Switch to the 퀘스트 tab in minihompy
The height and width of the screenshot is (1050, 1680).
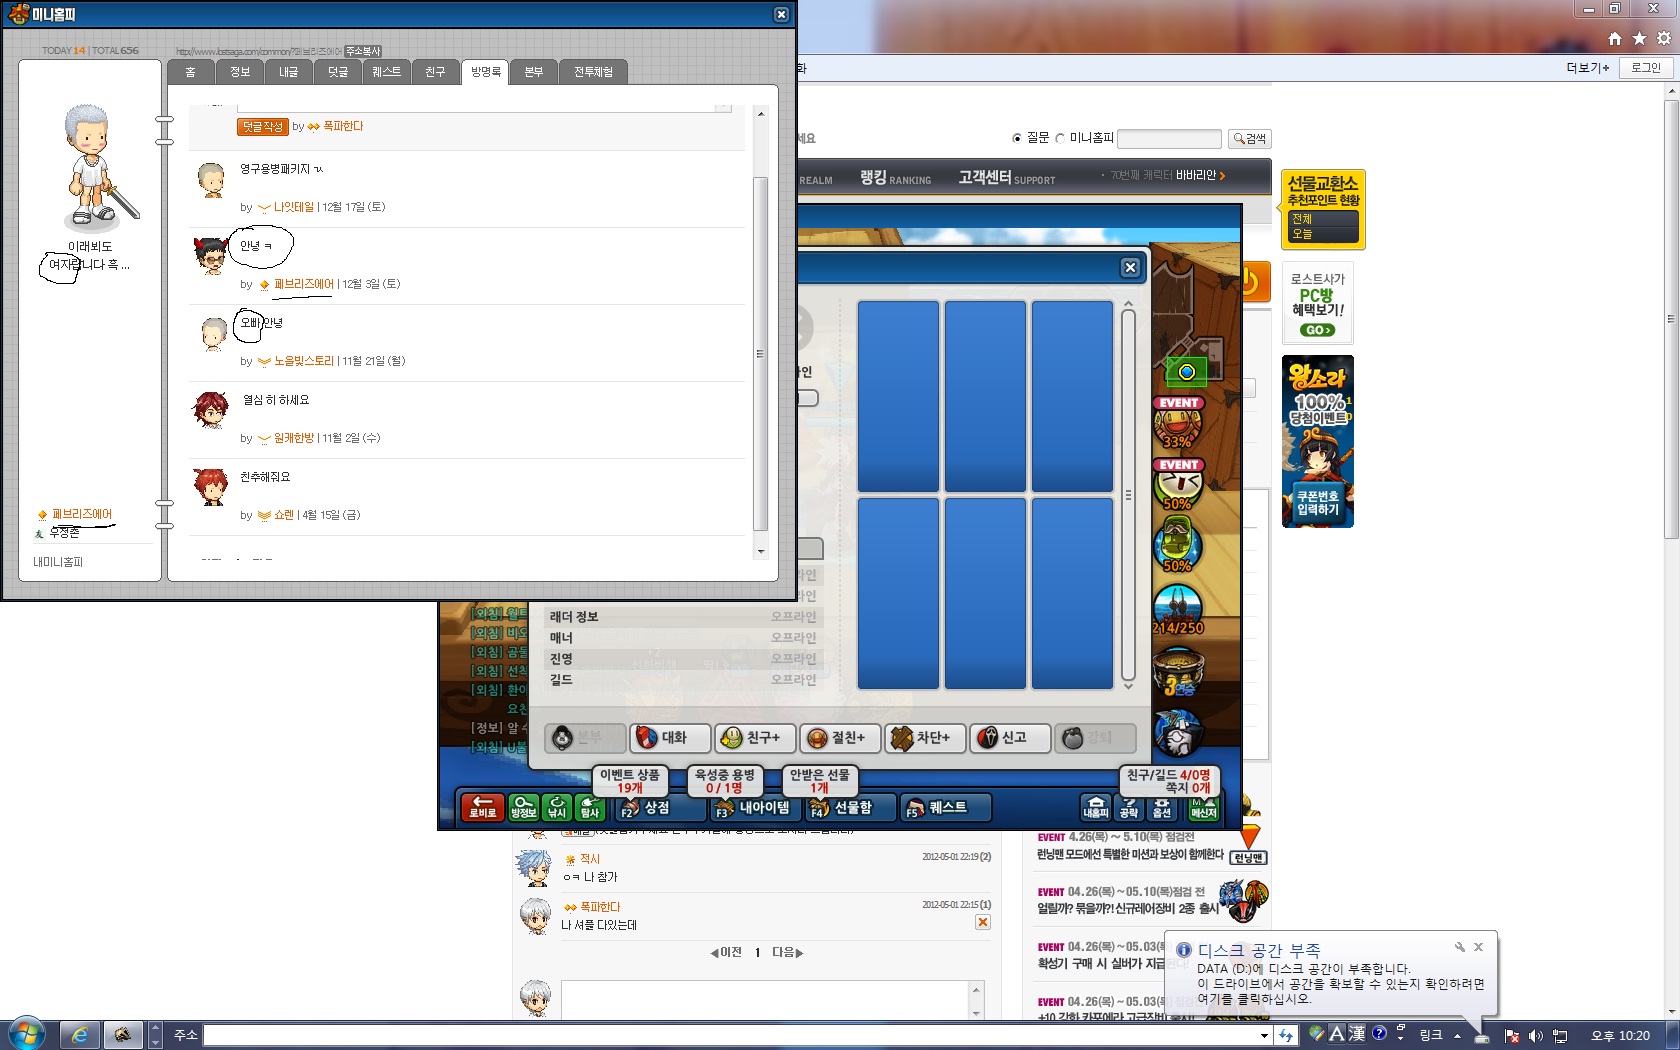coord(386,72)
